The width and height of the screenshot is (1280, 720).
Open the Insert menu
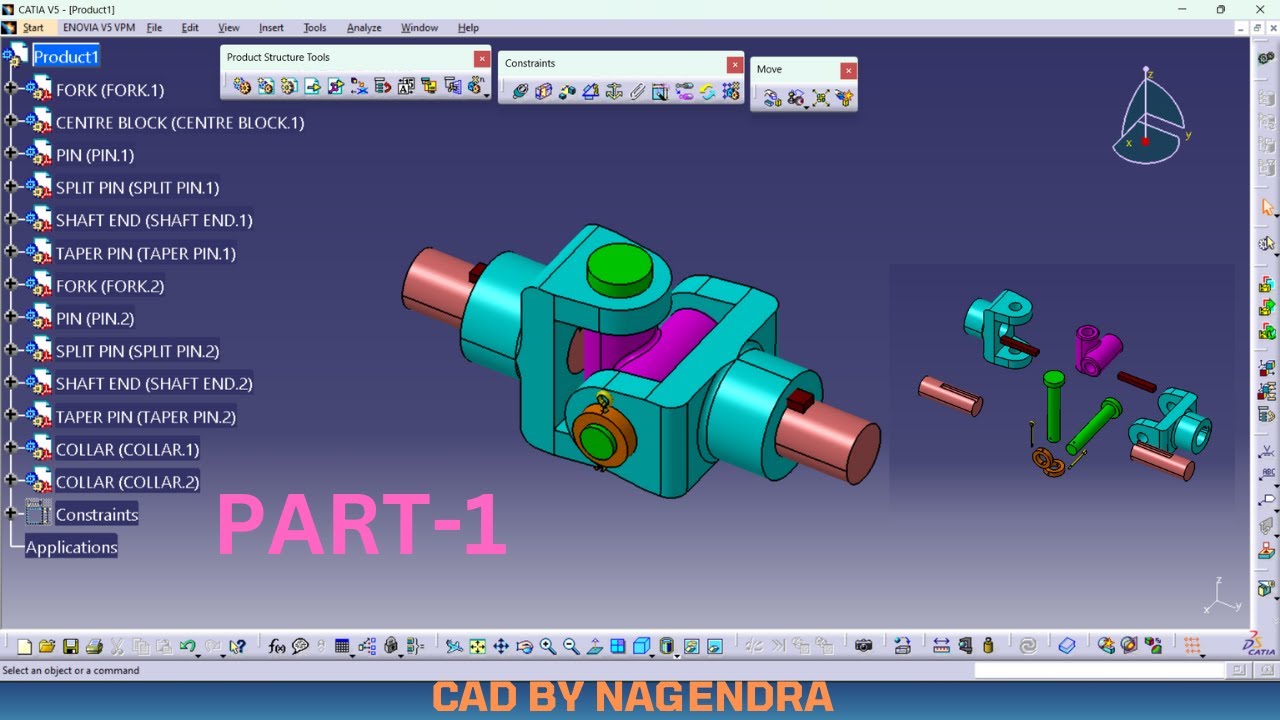tap(271, 28)
